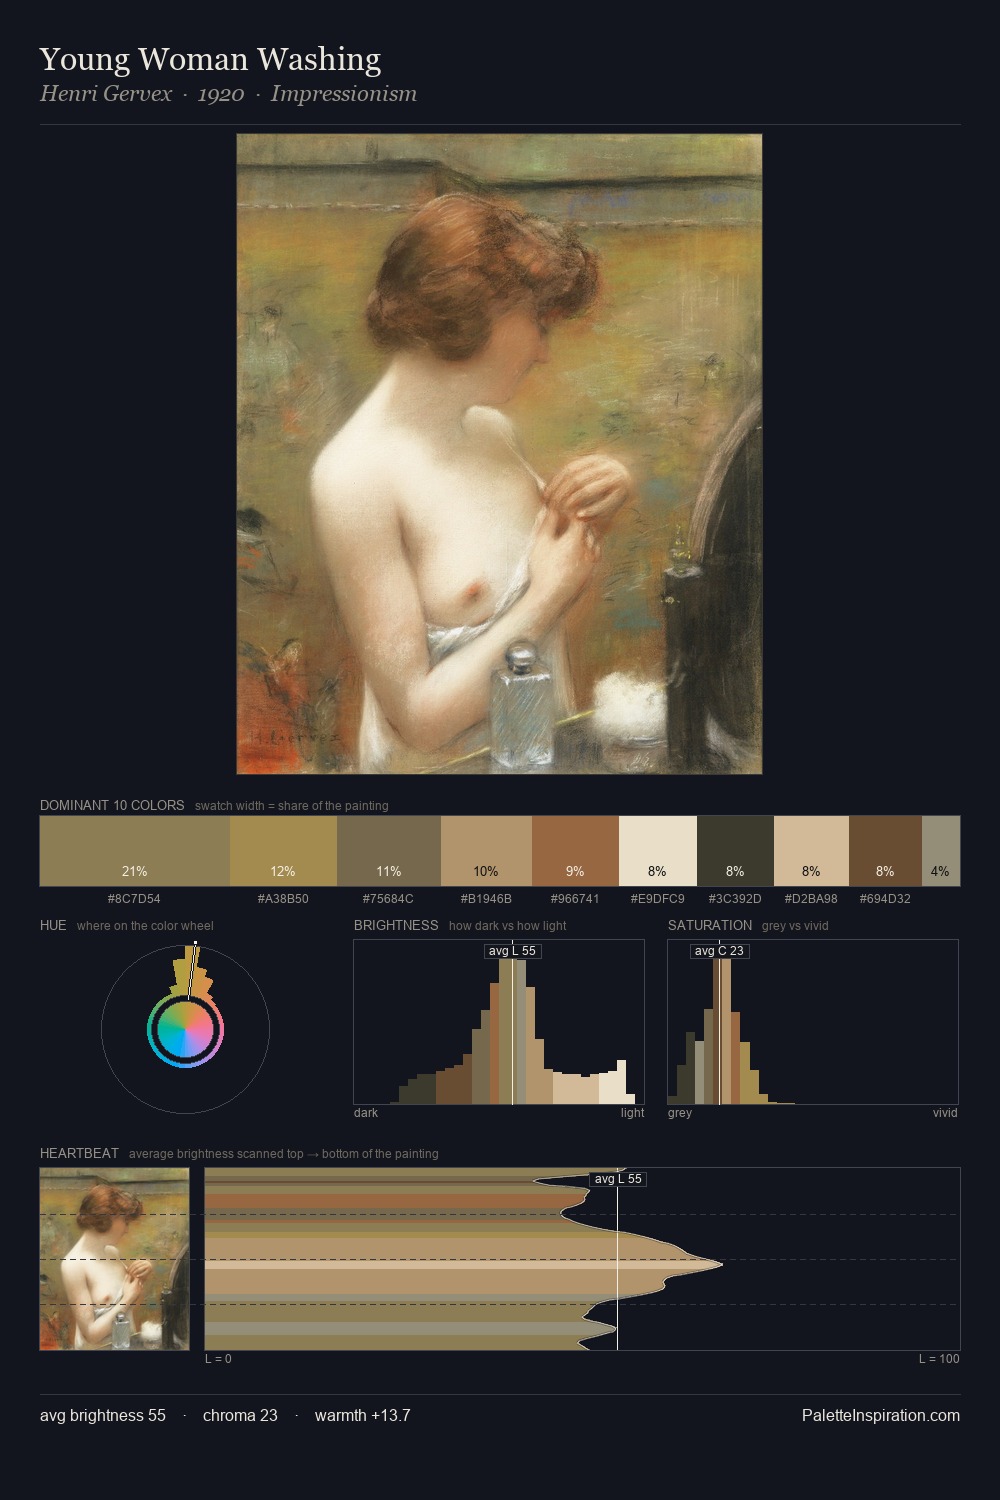The height and width of the screenshot is (1500, 1000).
Task: Click the rainbow color wheel in the HUE chart
Action: (x=185, y=1029)
